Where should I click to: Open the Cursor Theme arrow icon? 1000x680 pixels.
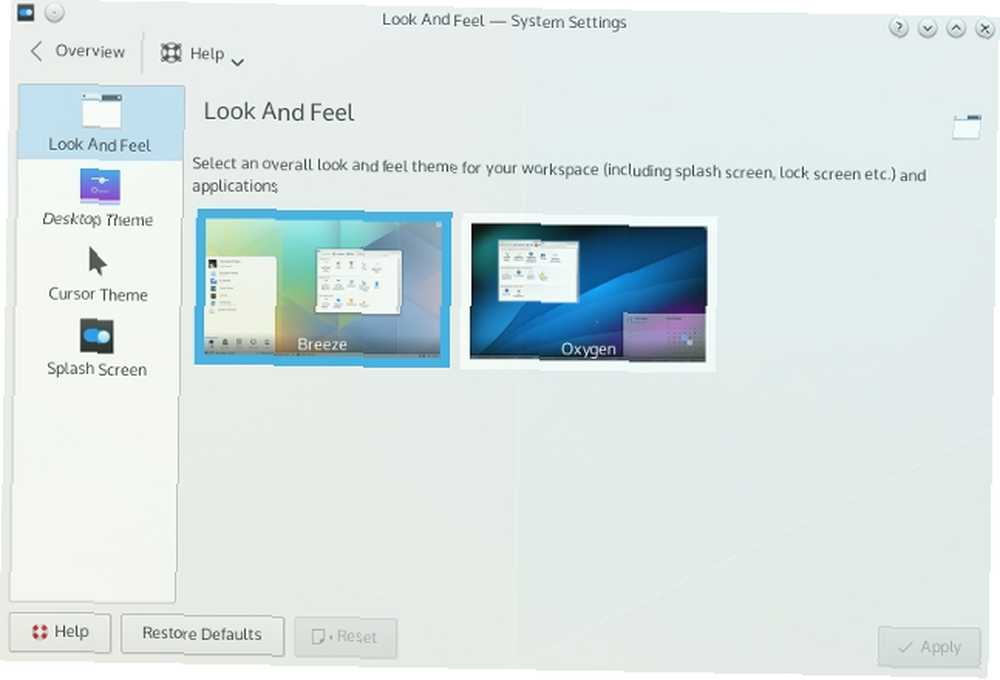[x=97, y=261]
